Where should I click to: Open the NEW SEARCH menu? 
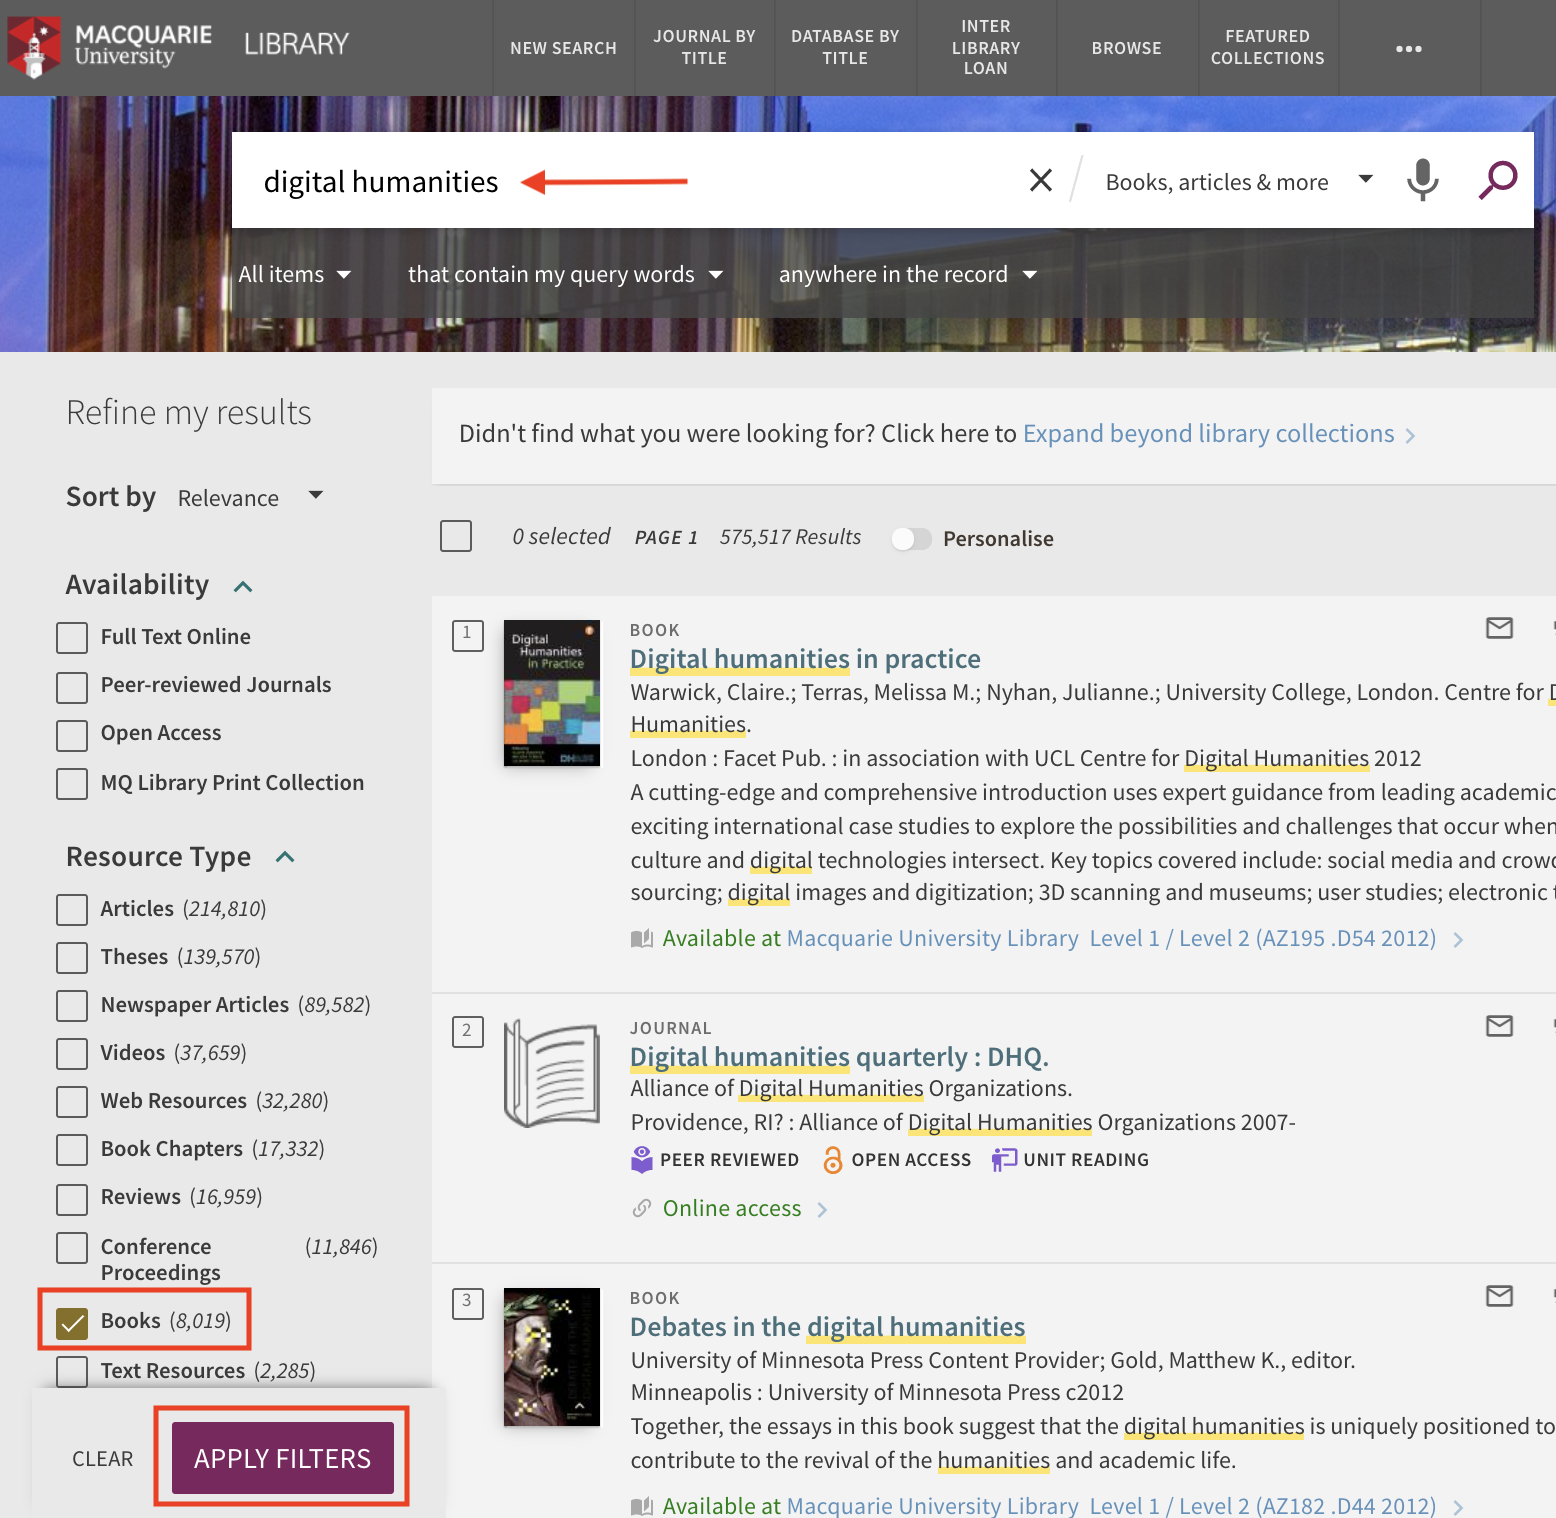click(x=563, y=47)
